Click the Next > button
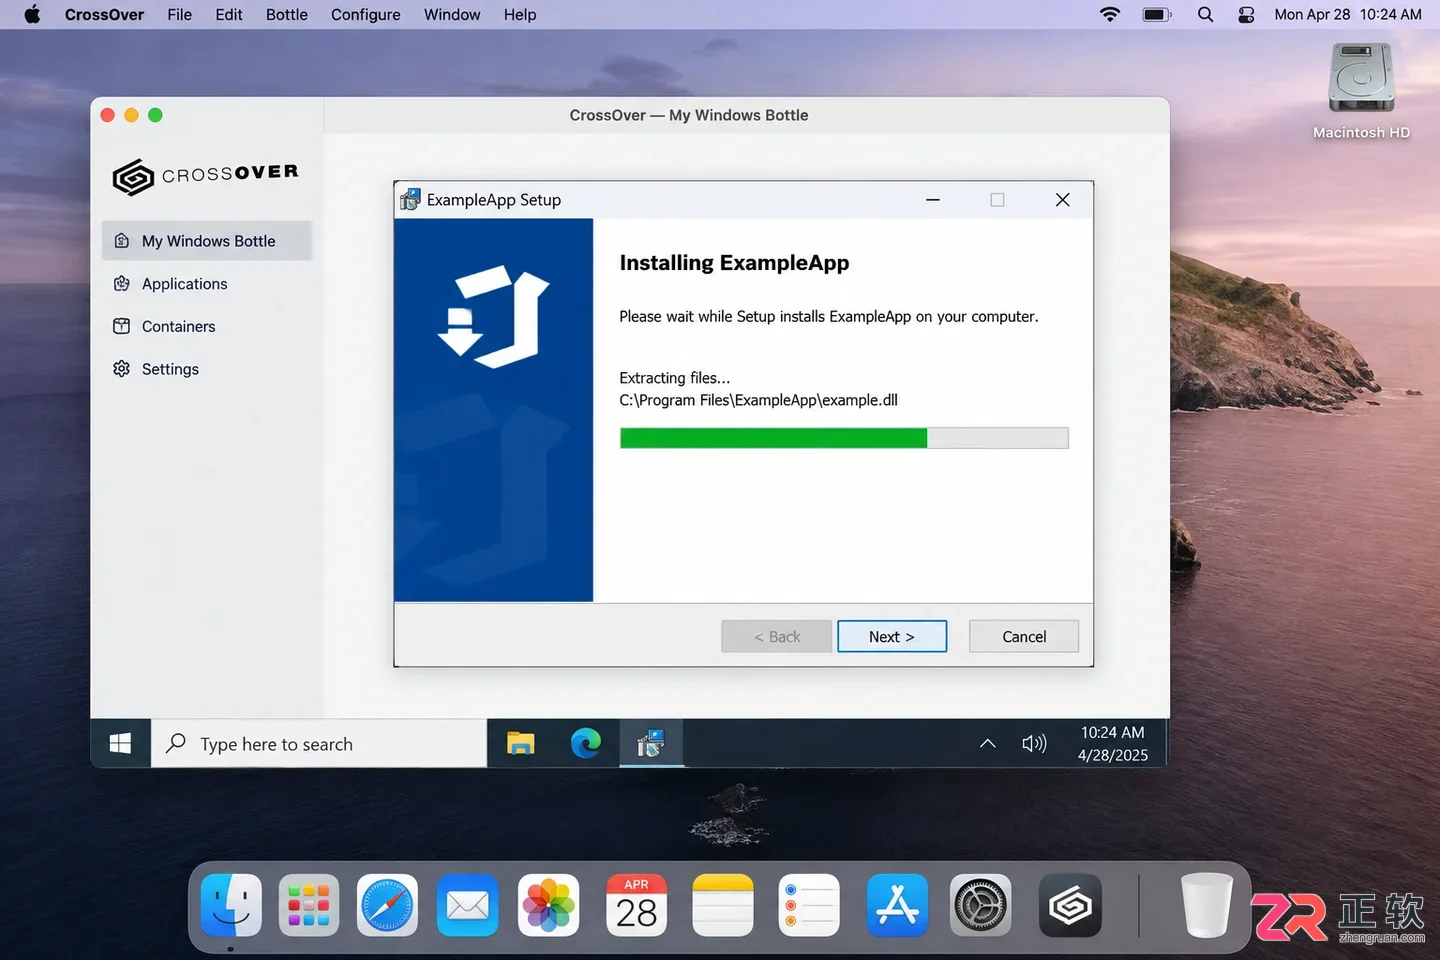1440x960 pixels. (x=892, y=636)
